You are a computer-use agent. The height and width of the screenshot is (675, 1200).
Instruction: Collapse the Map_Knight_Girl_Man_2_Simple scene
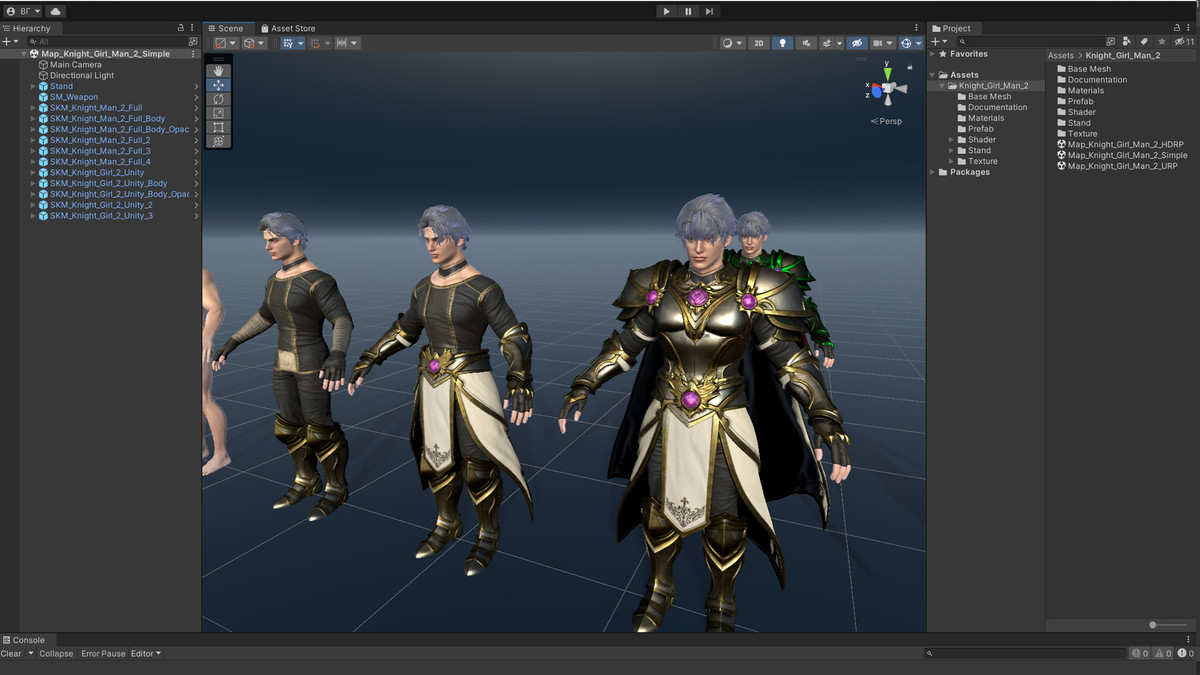click(24, 54)
